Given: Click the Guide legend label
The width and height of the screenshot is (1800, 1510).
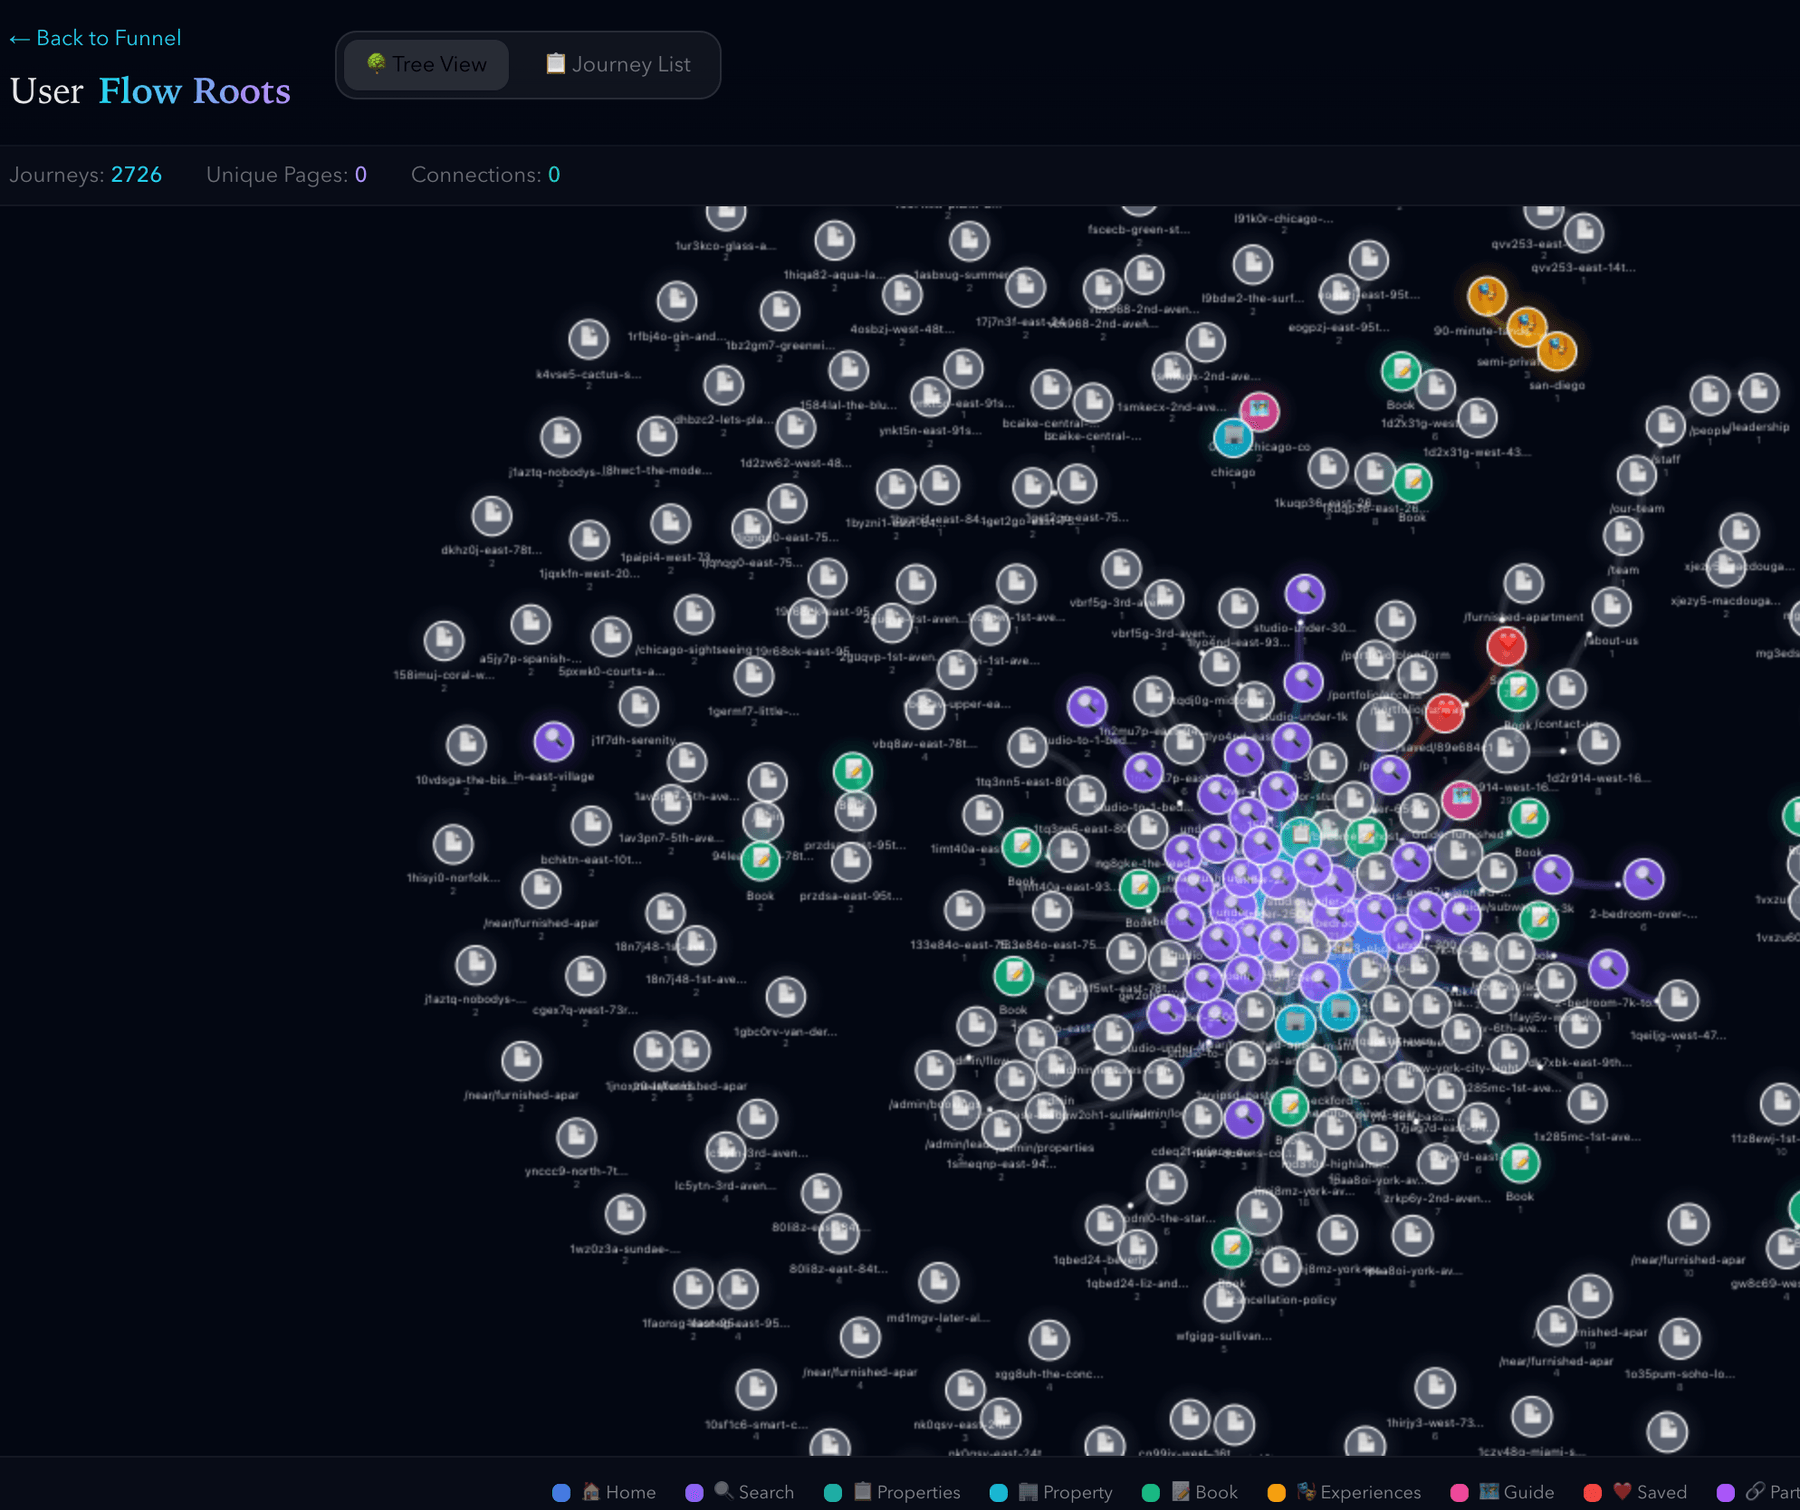Looking at the screenshot, I should click(1517, 1493).
